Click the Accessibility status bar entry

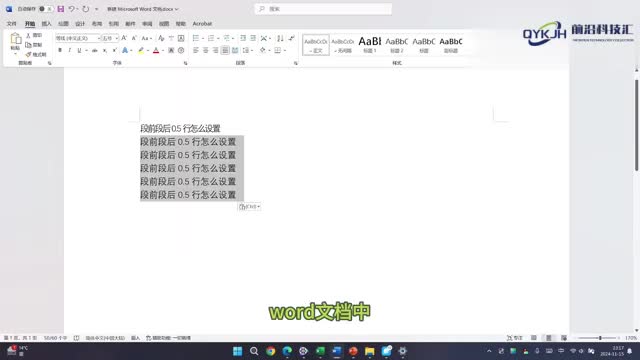tap(168, 338)
